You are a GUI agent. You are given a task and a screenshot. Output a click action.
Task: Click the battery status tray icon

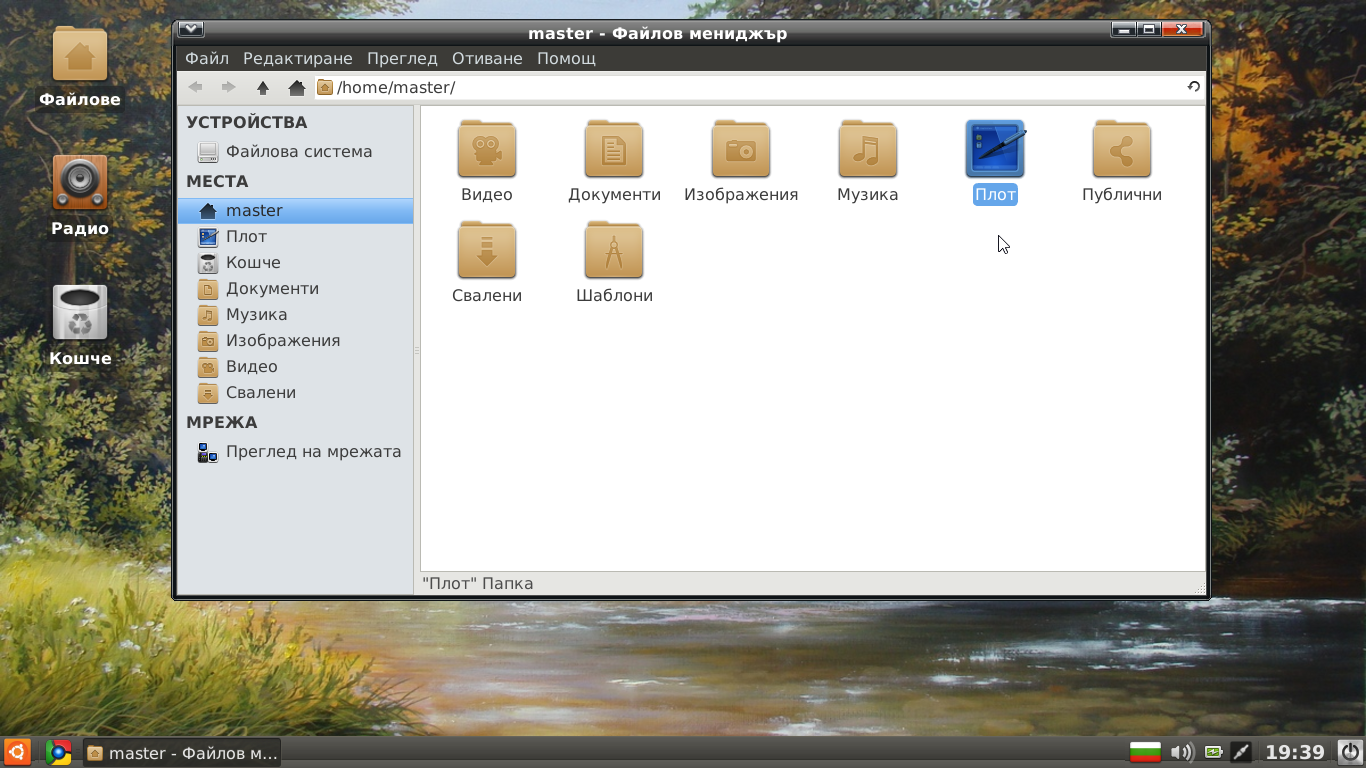(1214, 752)
